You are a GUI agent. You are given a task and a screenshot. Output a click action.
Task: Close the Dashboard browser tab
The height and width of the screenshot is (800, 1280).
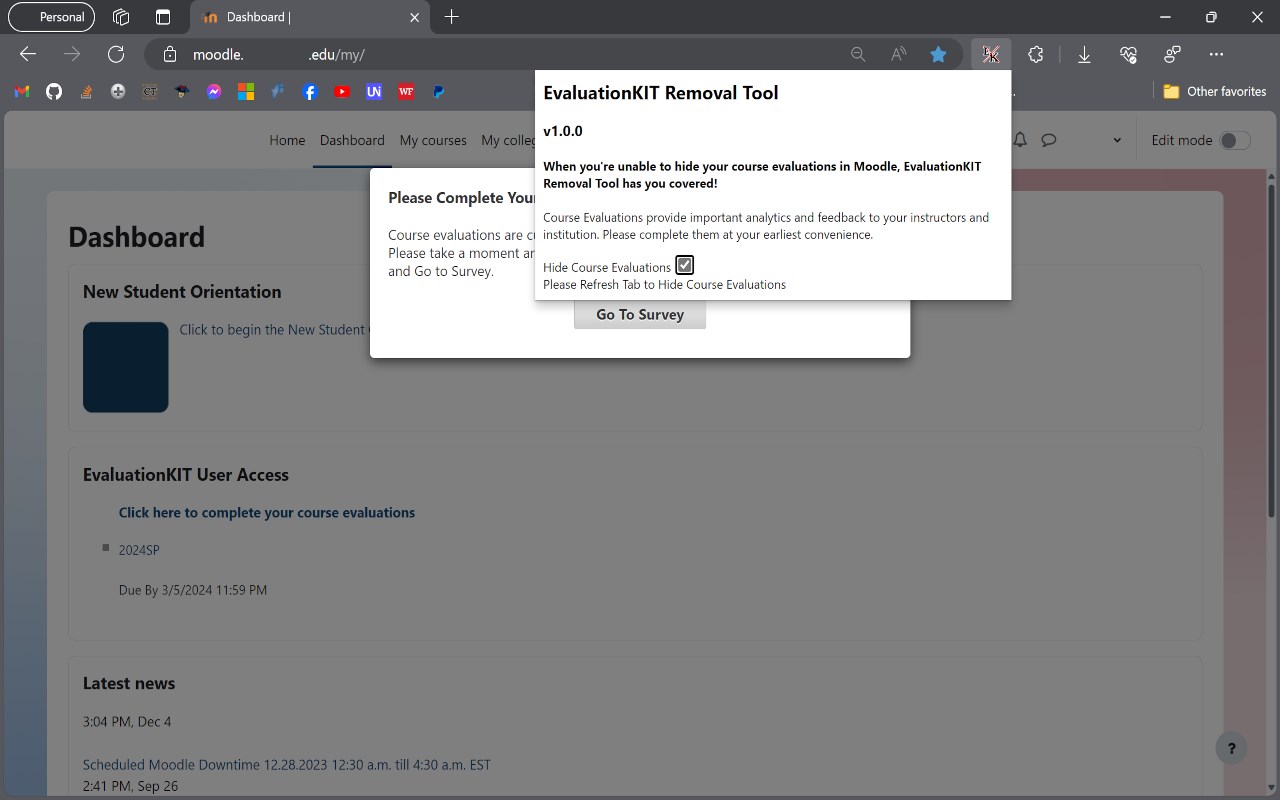click(x=415, y=17)
